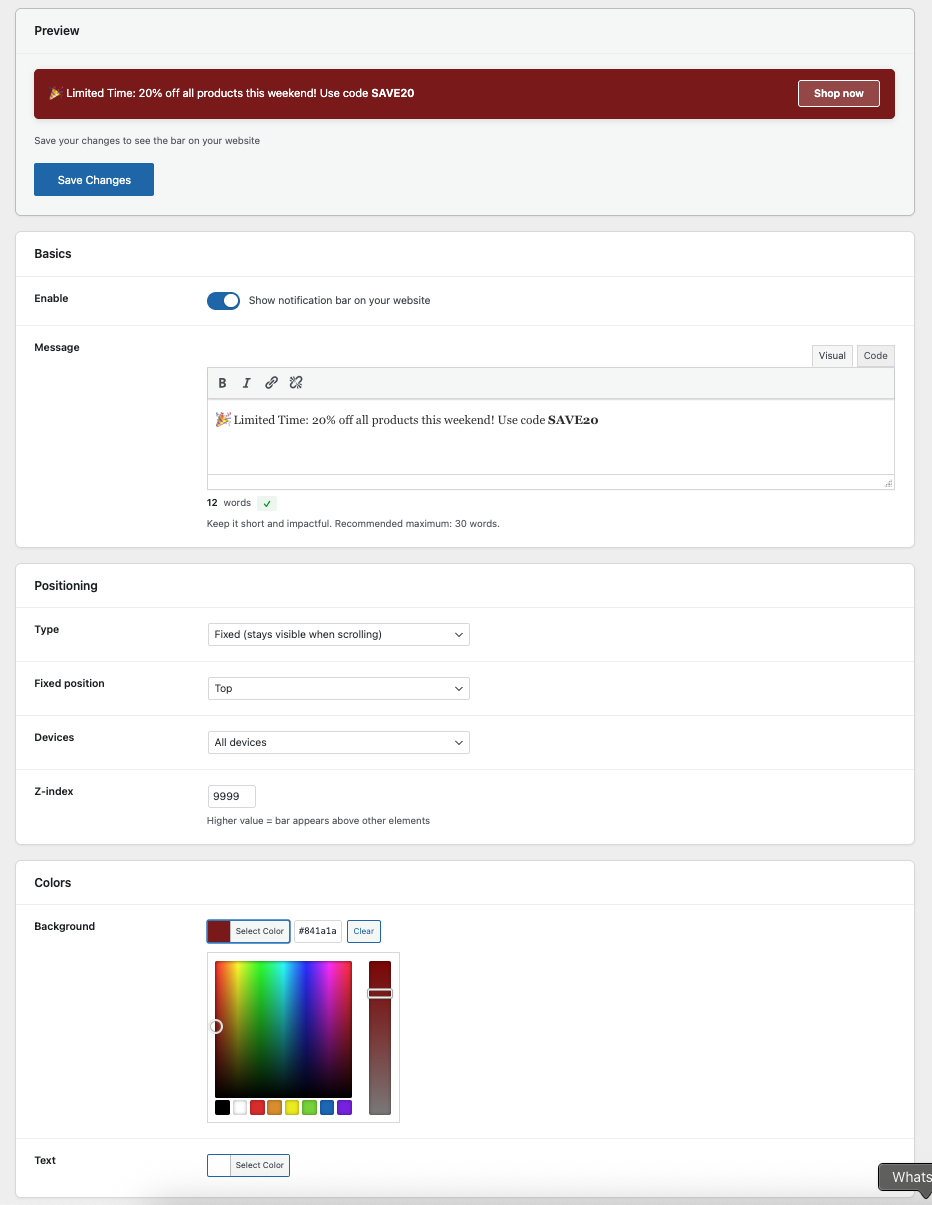The width and height of the screenshot is (932, 1205).
Task: Clear the background color selection
Action: (363, 931)
